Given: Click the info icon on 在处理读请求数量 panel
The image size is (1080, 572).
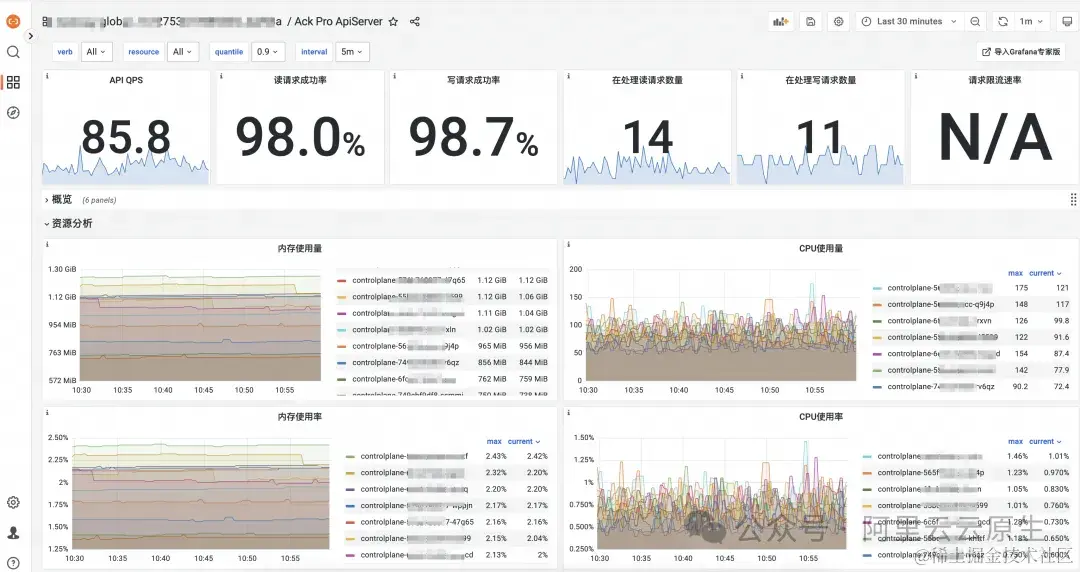Looking at the screenshot, I should [x=568, y=76].
